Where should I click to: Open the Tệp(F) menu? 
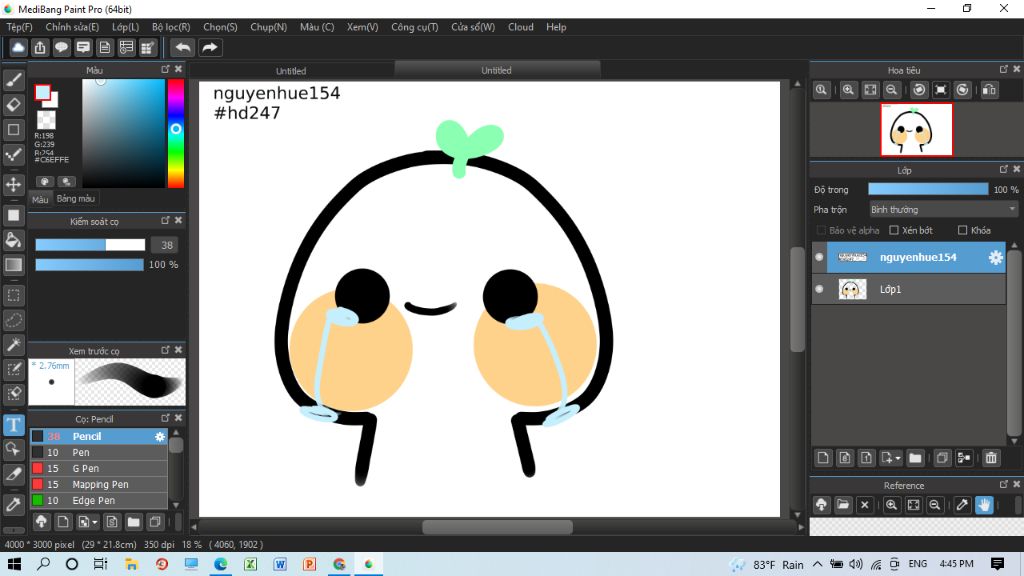click(20, 27)
